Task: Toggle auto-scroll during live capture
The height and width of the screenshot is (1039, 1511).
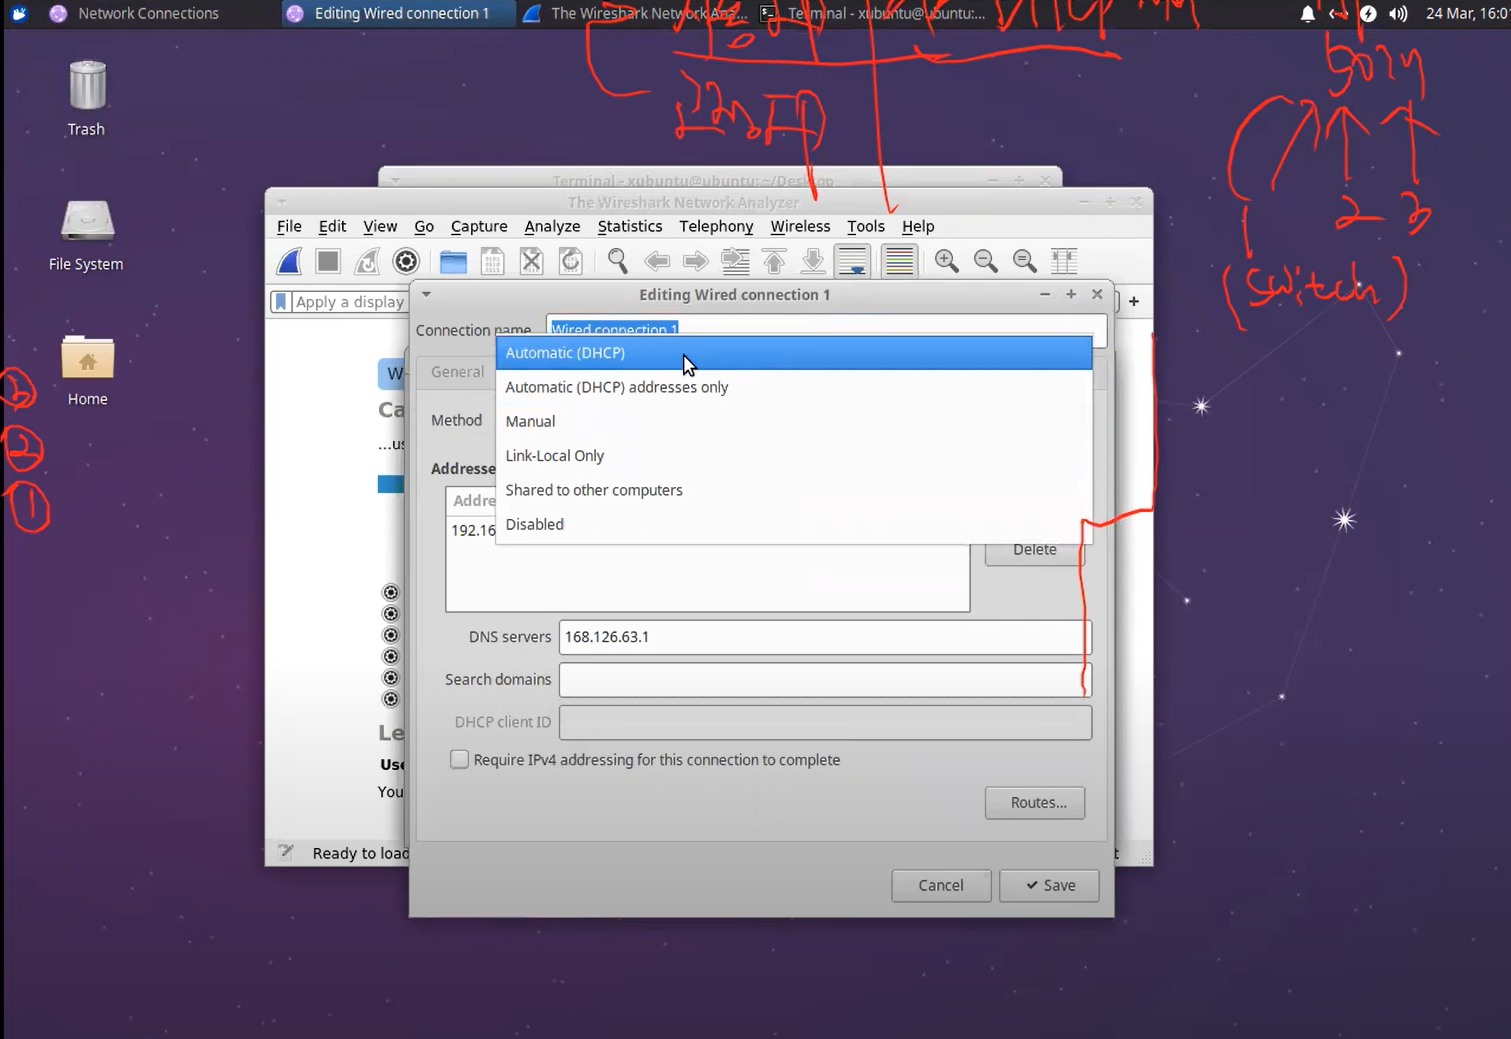Action: coord(852,261)
